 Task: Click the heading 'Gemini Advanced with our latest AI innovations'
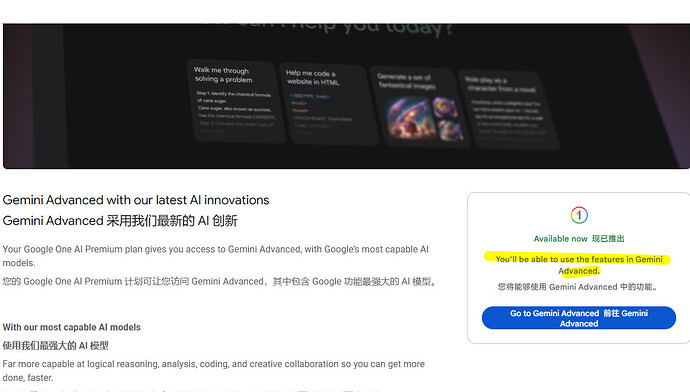click(x=136, y=200)
